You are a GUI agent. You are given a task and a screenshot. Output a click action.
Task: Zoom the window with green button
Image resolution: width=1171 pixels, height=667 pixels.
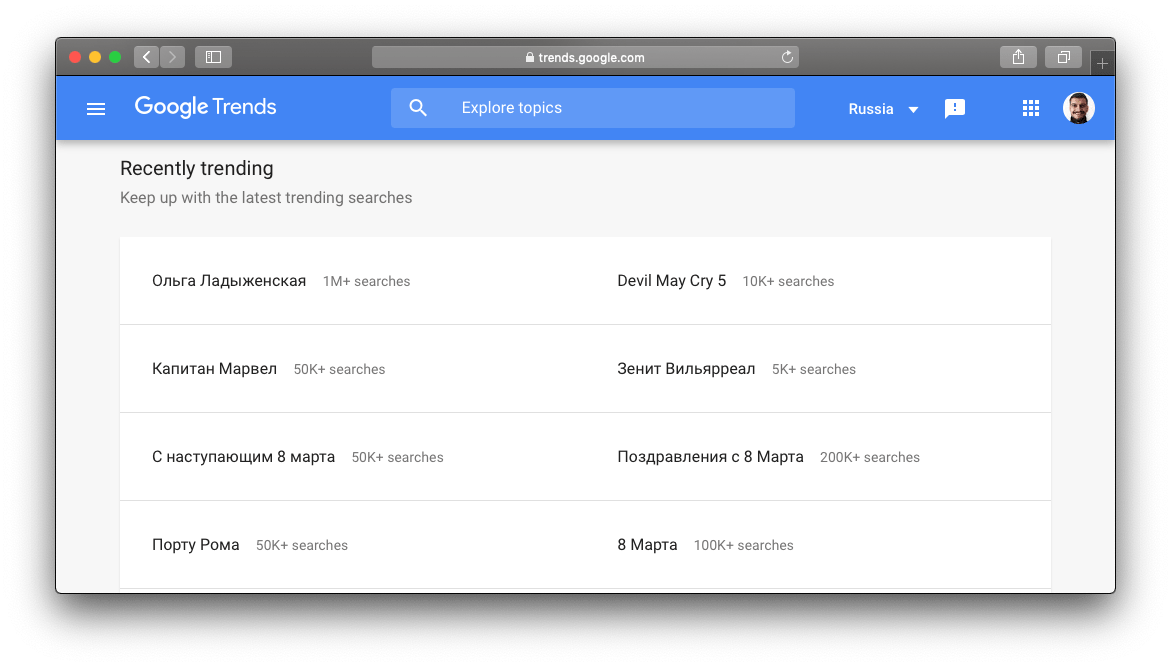pyautogui.click(x=115, y=57)
